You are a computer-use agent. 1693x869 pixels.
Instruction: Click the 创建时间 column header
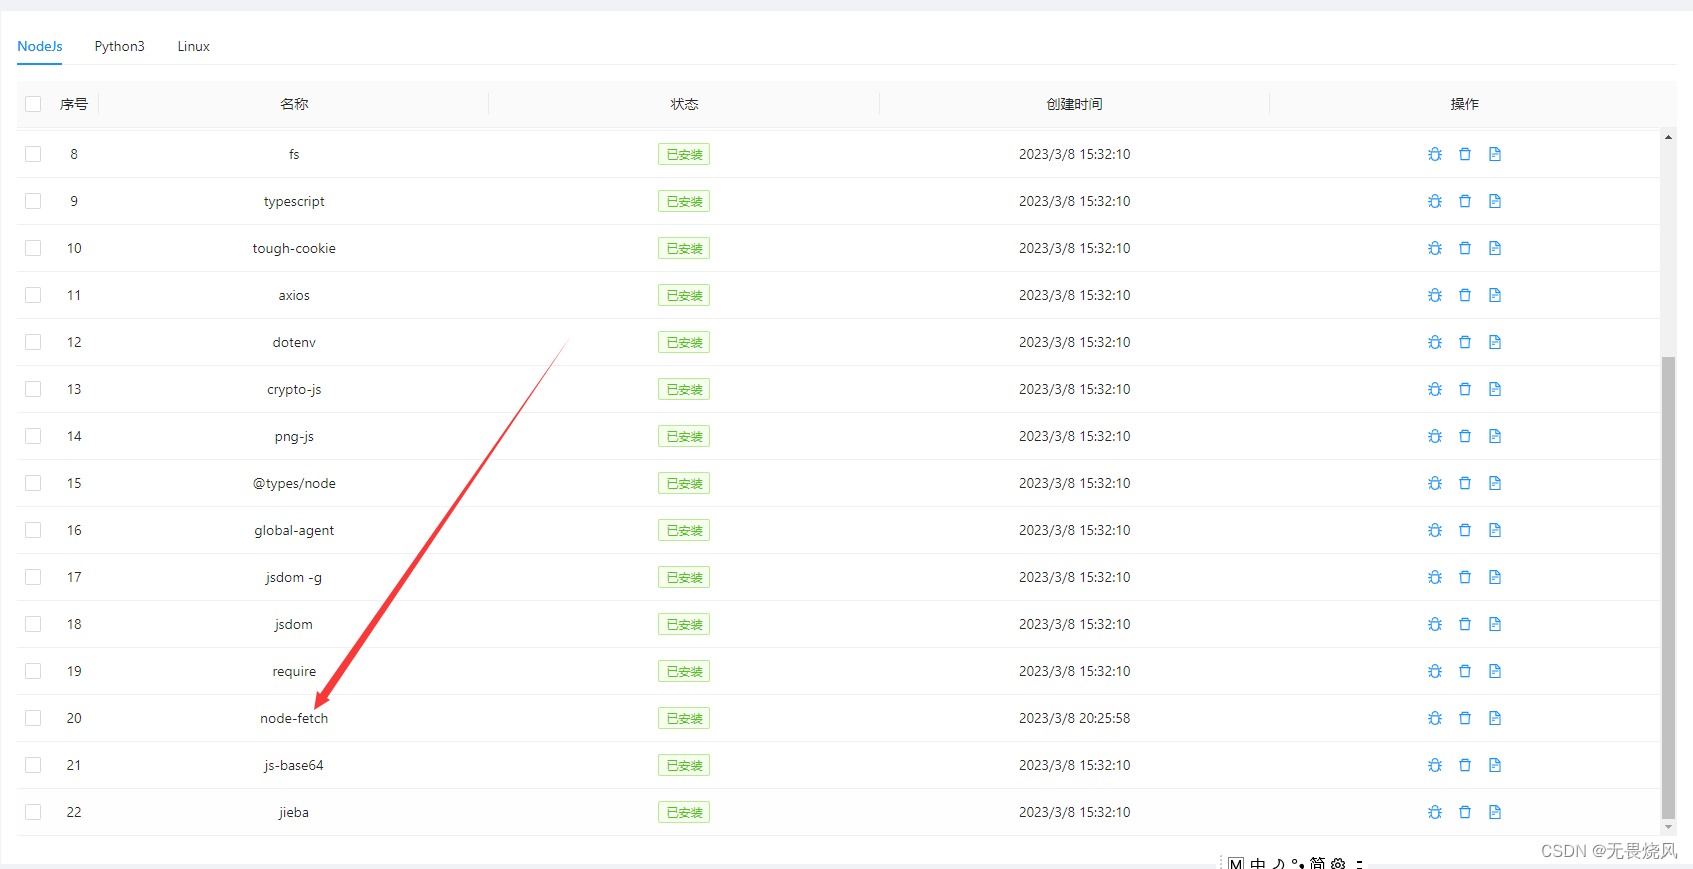pos(1074,104)
